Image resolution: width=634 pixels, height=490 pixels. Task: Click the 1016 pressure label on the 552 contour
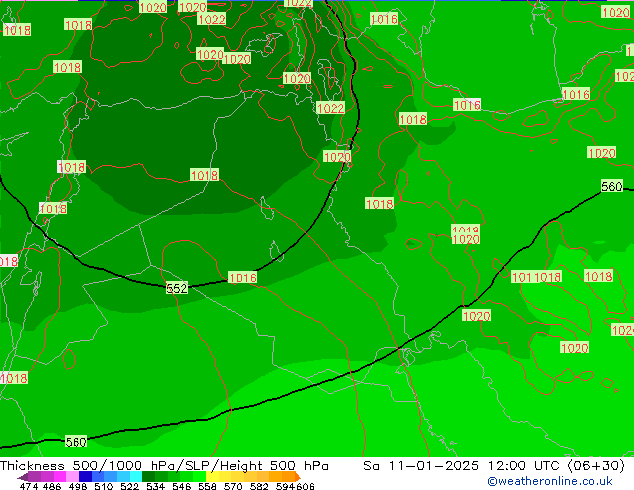pyautogui.click(x=242, y=277)
